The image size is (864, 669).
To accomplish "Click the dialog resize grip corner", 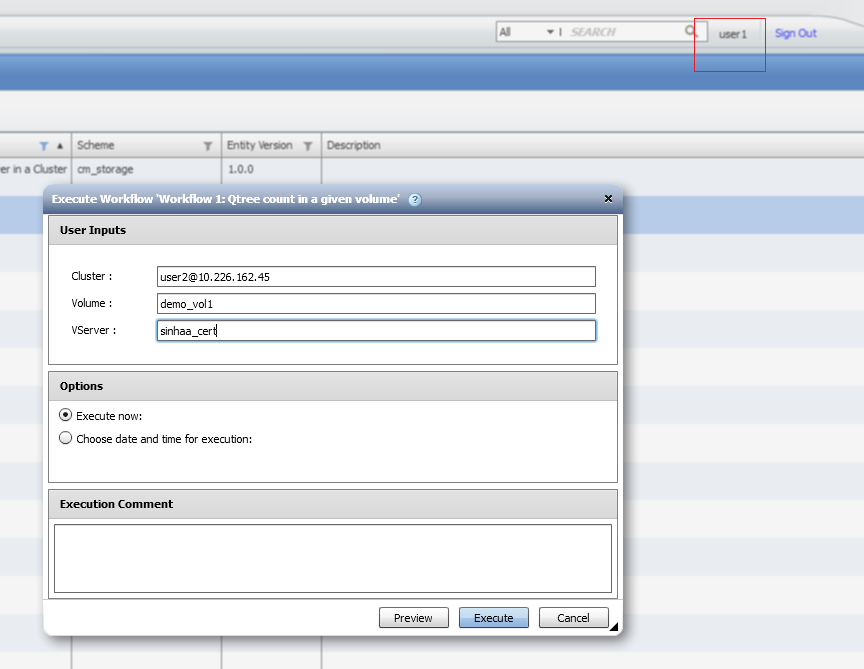I will 614,626.
